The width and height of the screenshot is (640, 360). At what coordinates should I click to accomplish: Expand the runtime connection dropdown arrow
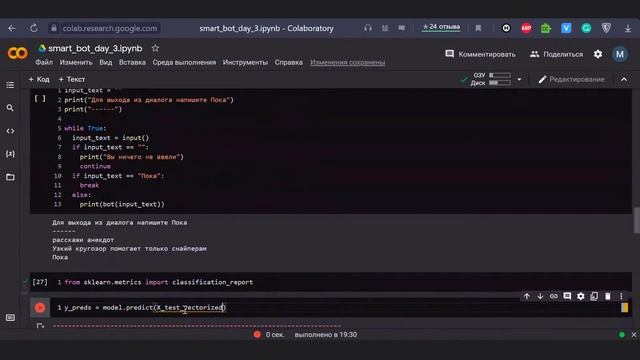519,79
